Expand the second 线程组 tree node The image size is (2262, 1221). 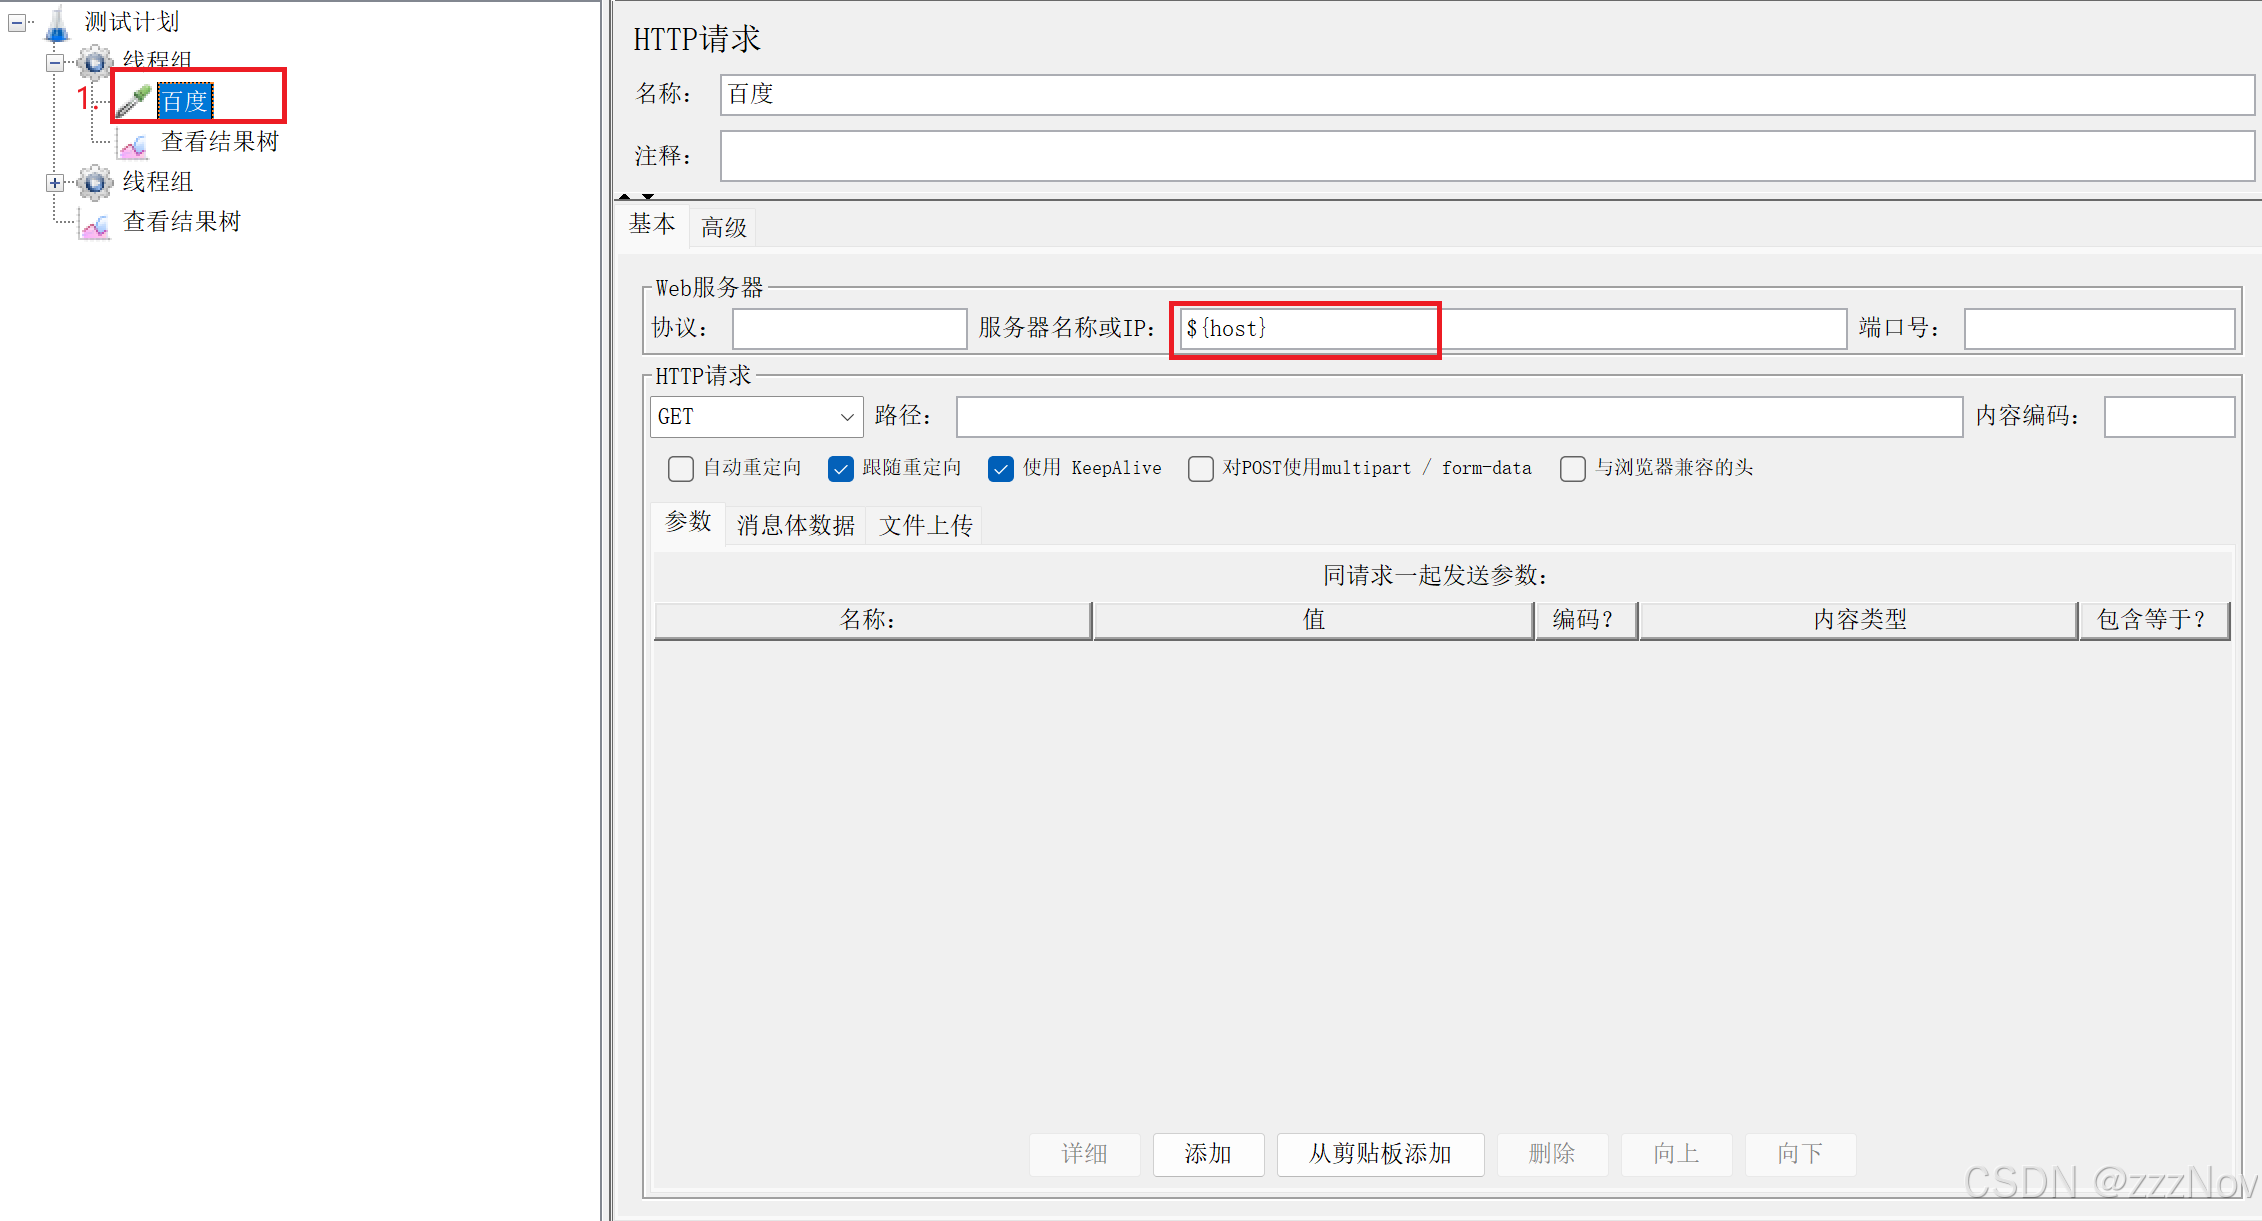point(55,183)
